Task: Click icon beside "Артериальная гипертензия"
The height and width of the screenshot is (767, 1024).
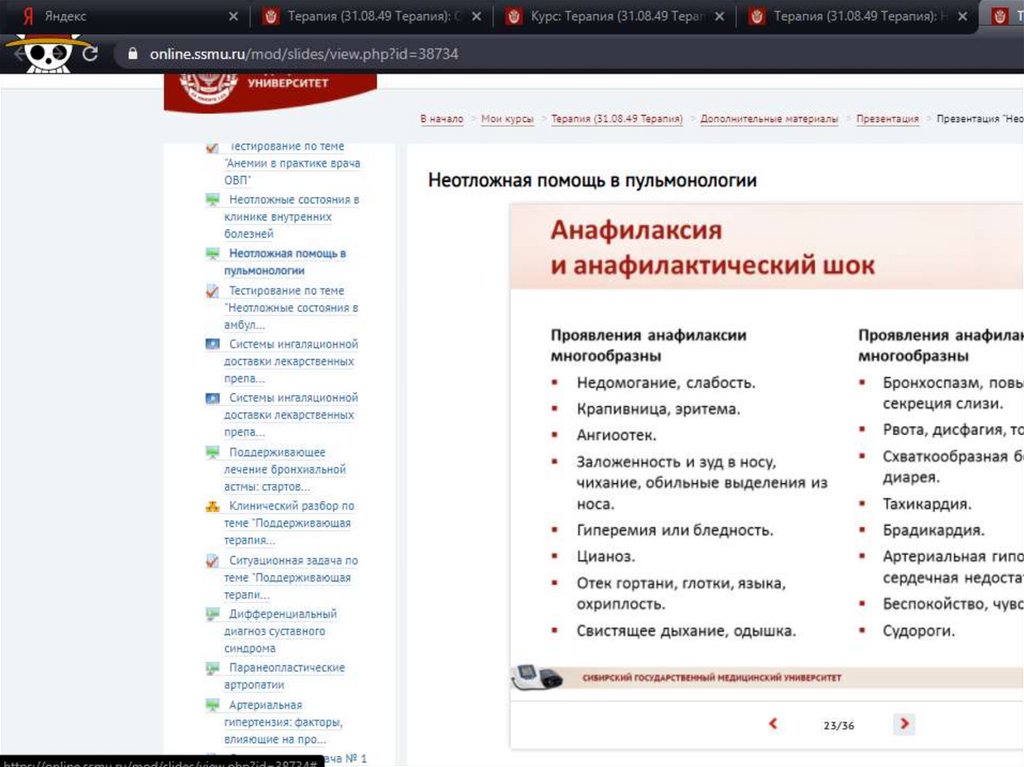Action: tap(212, 705)
